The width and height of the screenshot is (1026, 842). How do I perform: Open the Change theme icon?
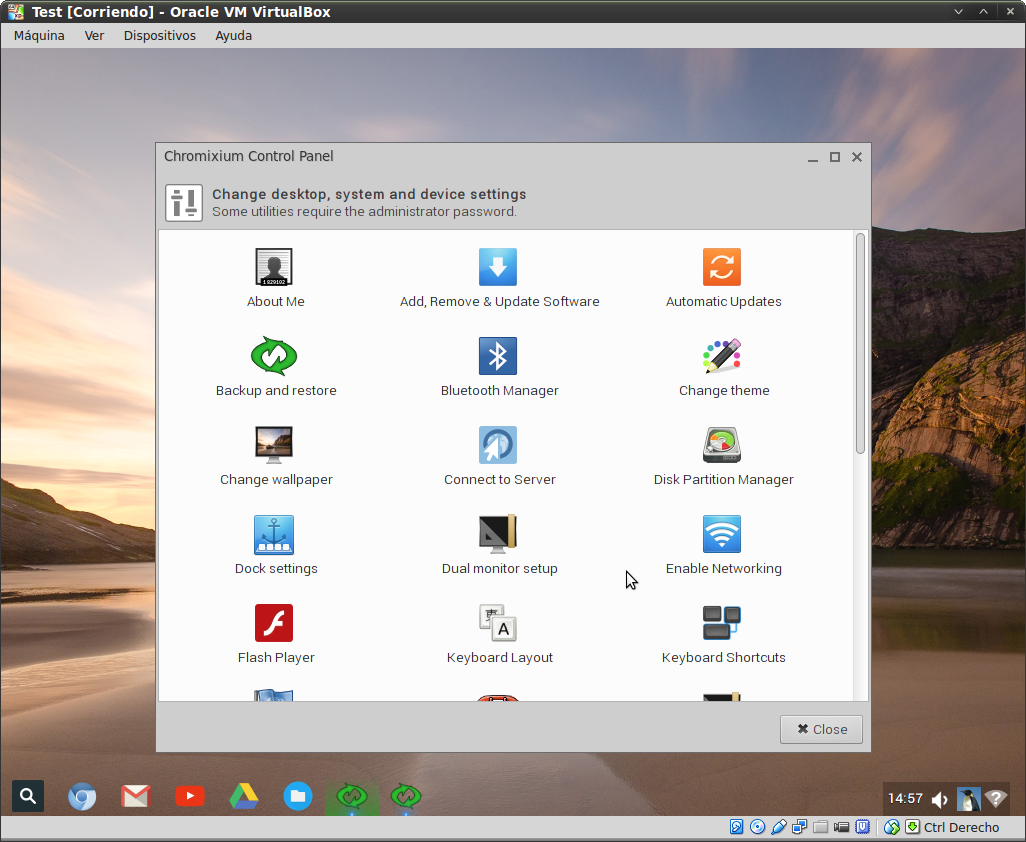point(722,357)
